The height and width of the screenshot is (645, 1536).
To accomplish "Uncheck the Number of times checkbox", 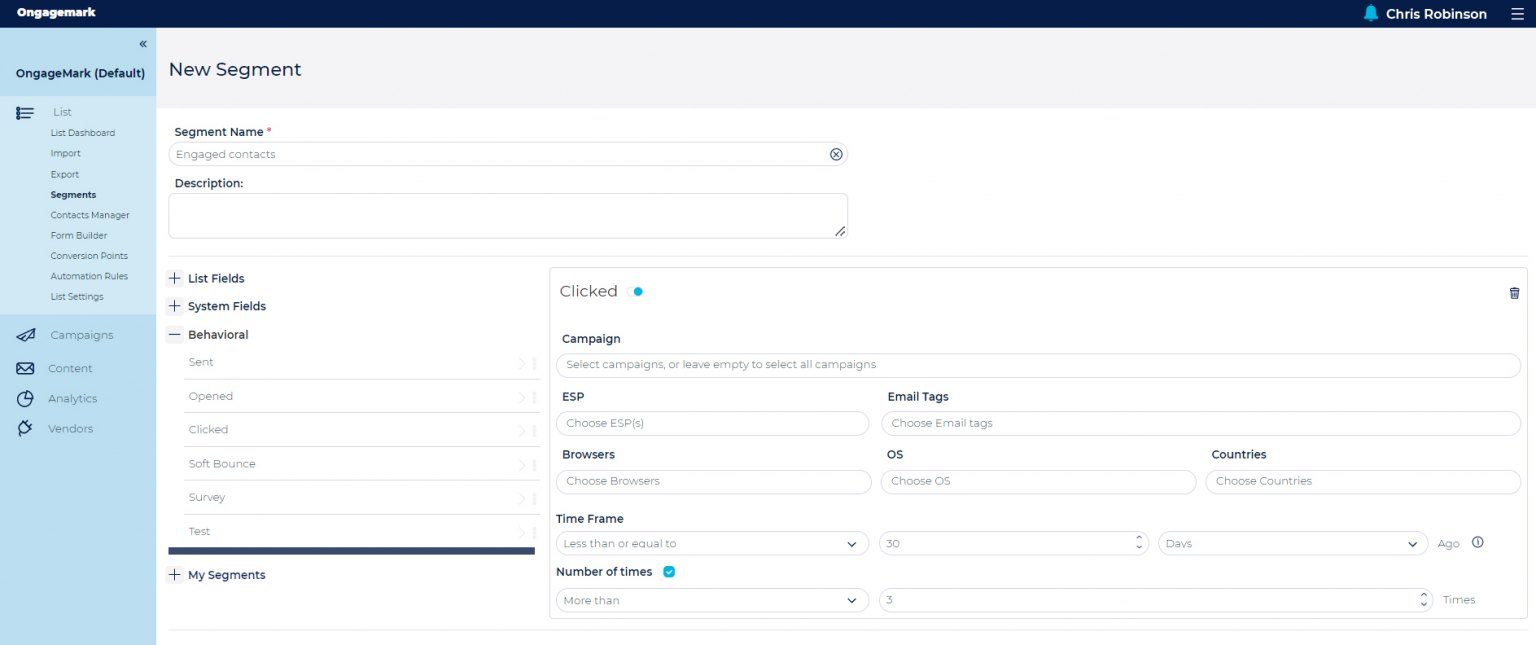I will pos(669,572).
